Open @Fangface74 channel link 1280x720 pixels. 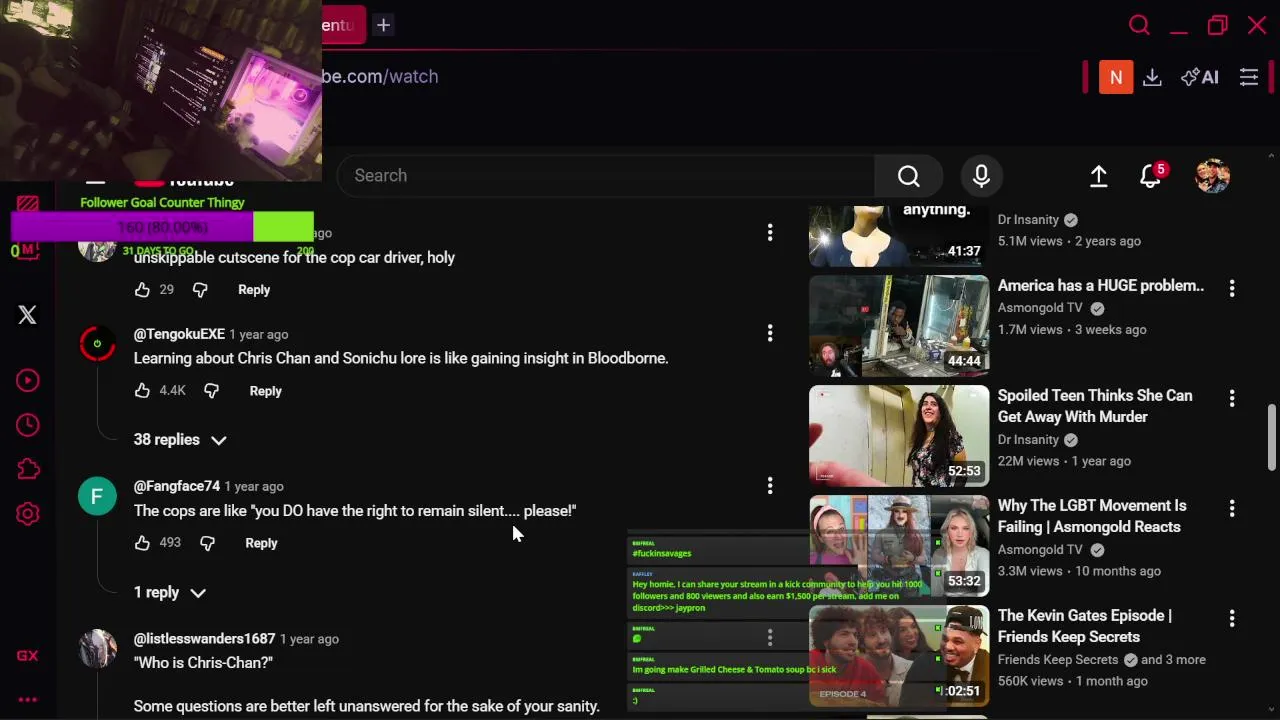point(177,486)
